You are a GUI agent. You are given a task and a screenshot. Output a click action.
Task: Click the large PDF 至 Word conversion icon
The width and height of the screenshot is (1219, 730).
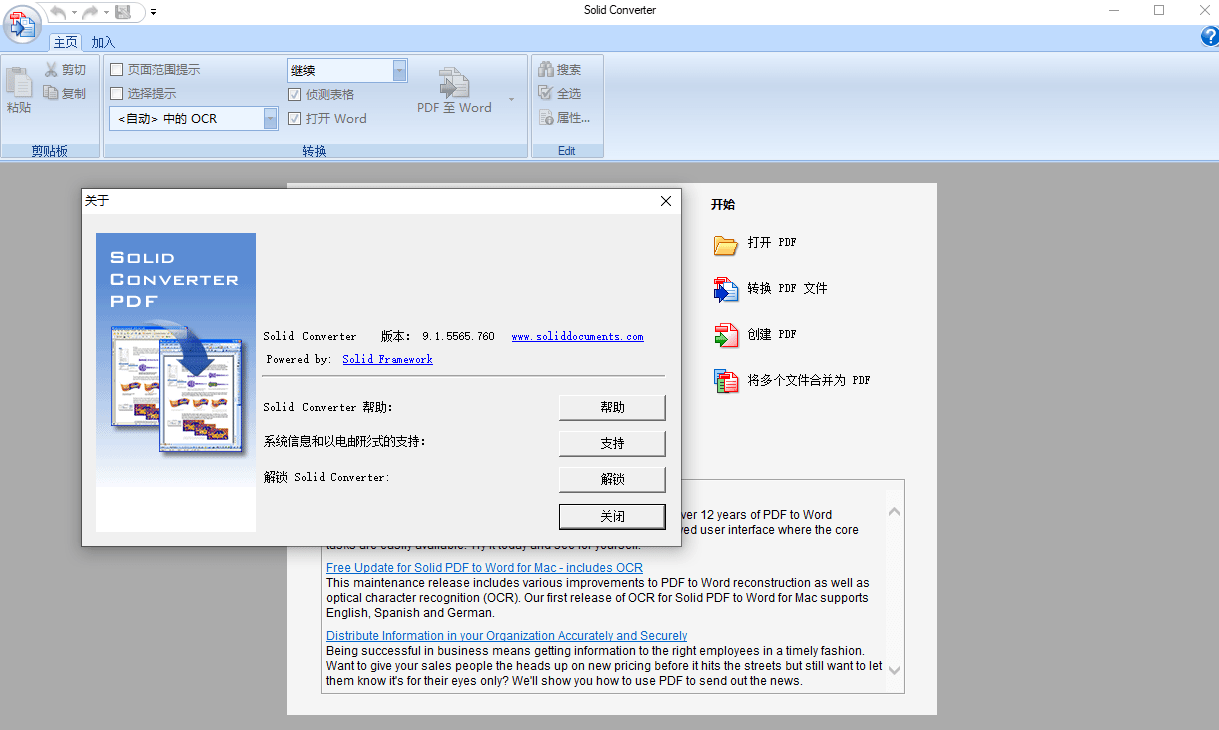[453, 84]
